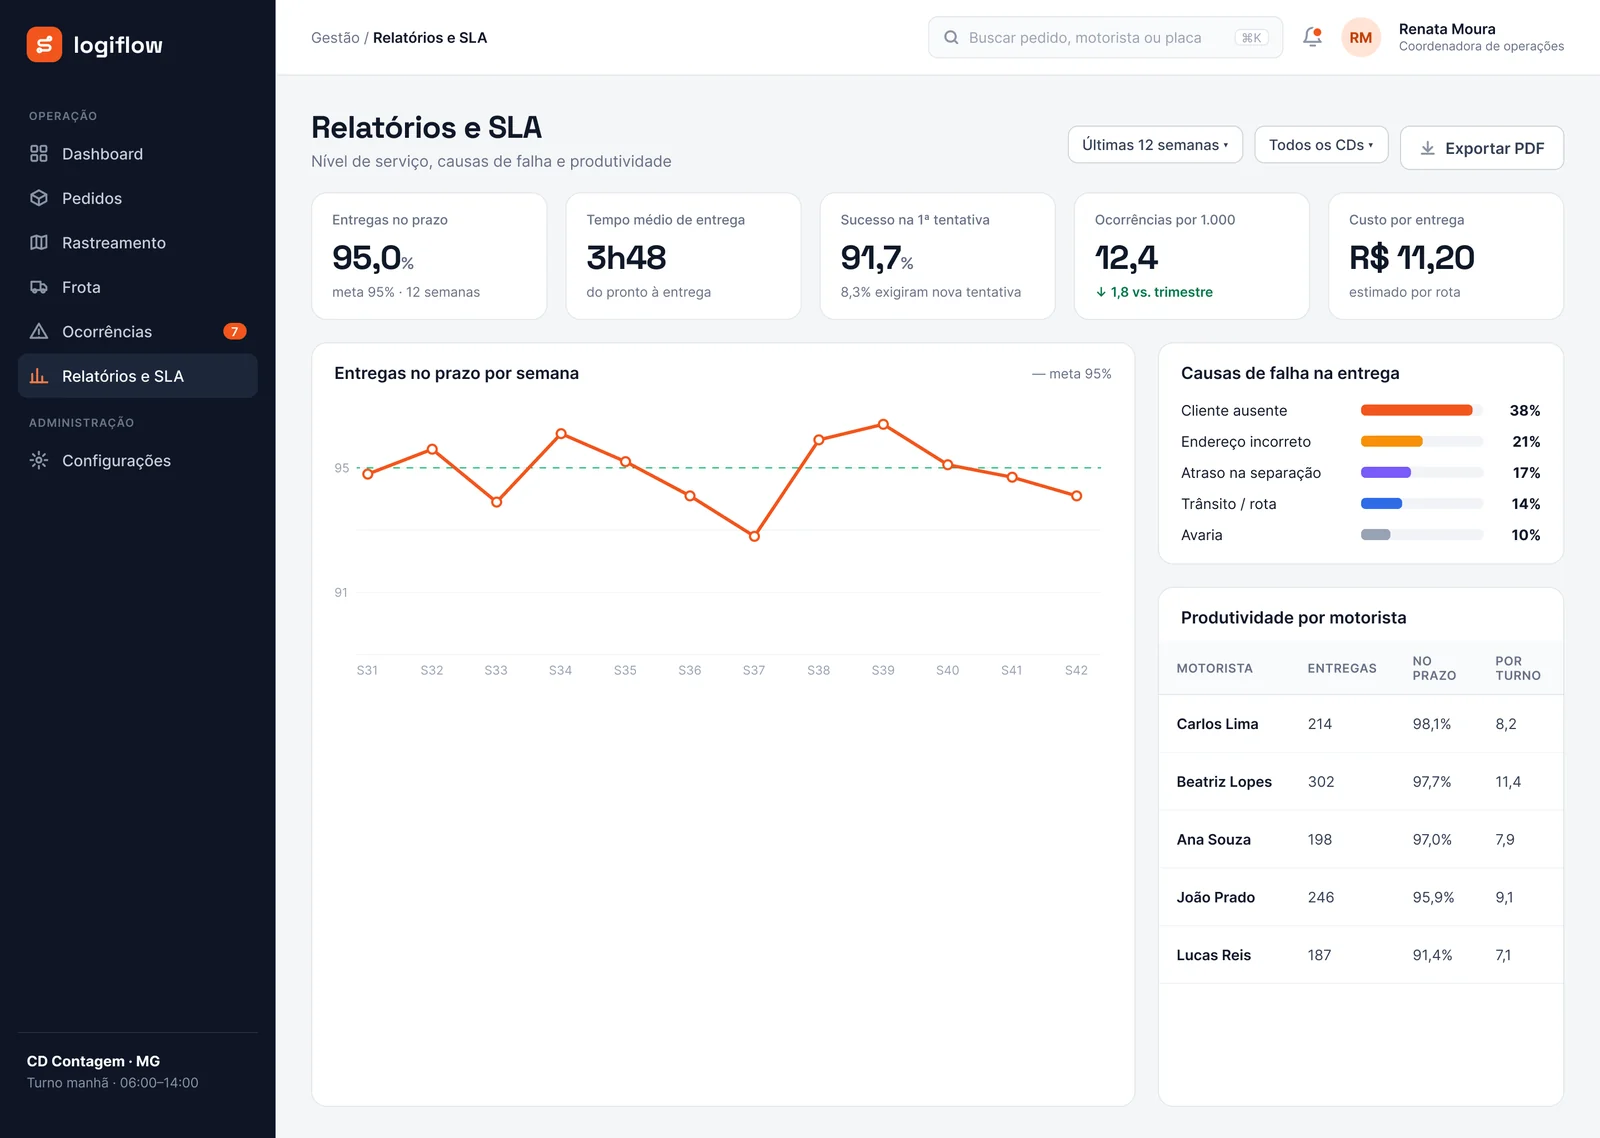Image resolution: width=1600 pixels, height=1138 pixels.
Task: Open the Dashboard menu item
Action: coord(138,154)
